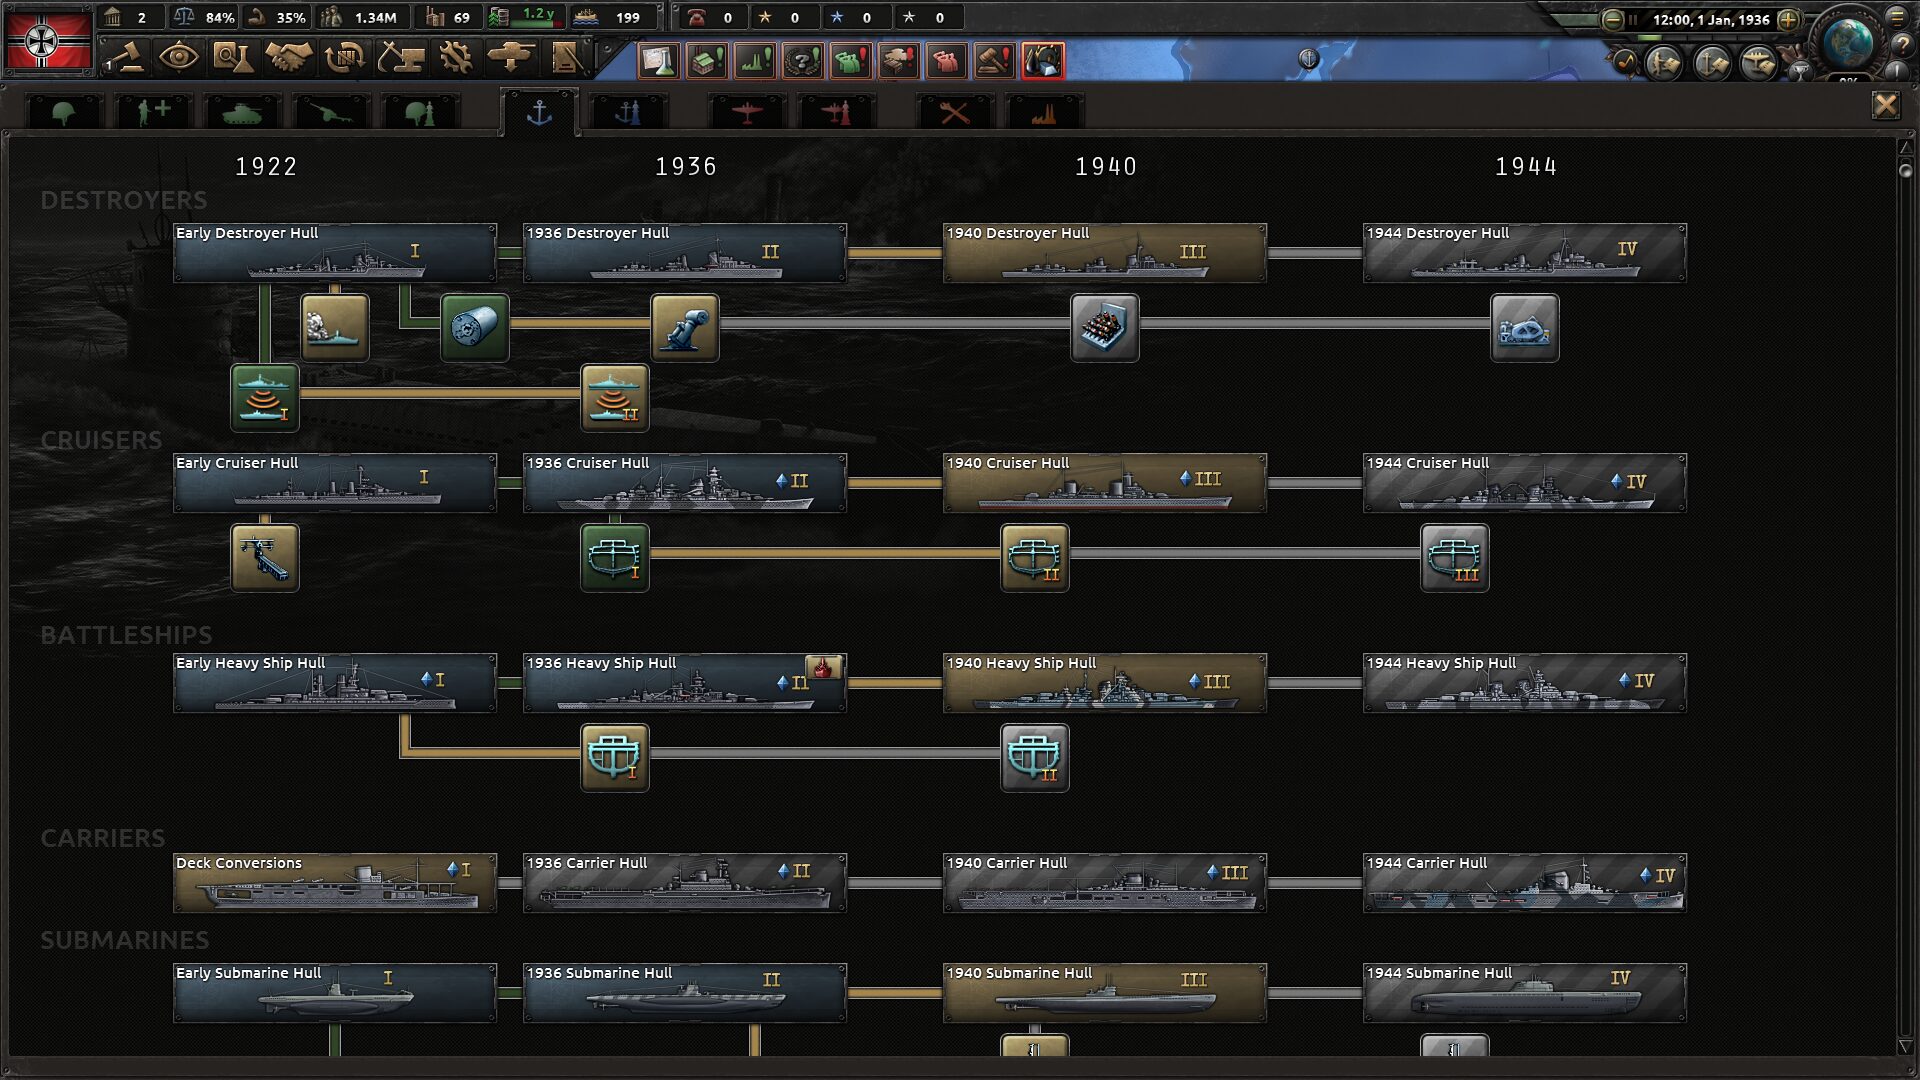
Task: Research the 1936 Heavy Ship Hull
Action: click(685, 682)
